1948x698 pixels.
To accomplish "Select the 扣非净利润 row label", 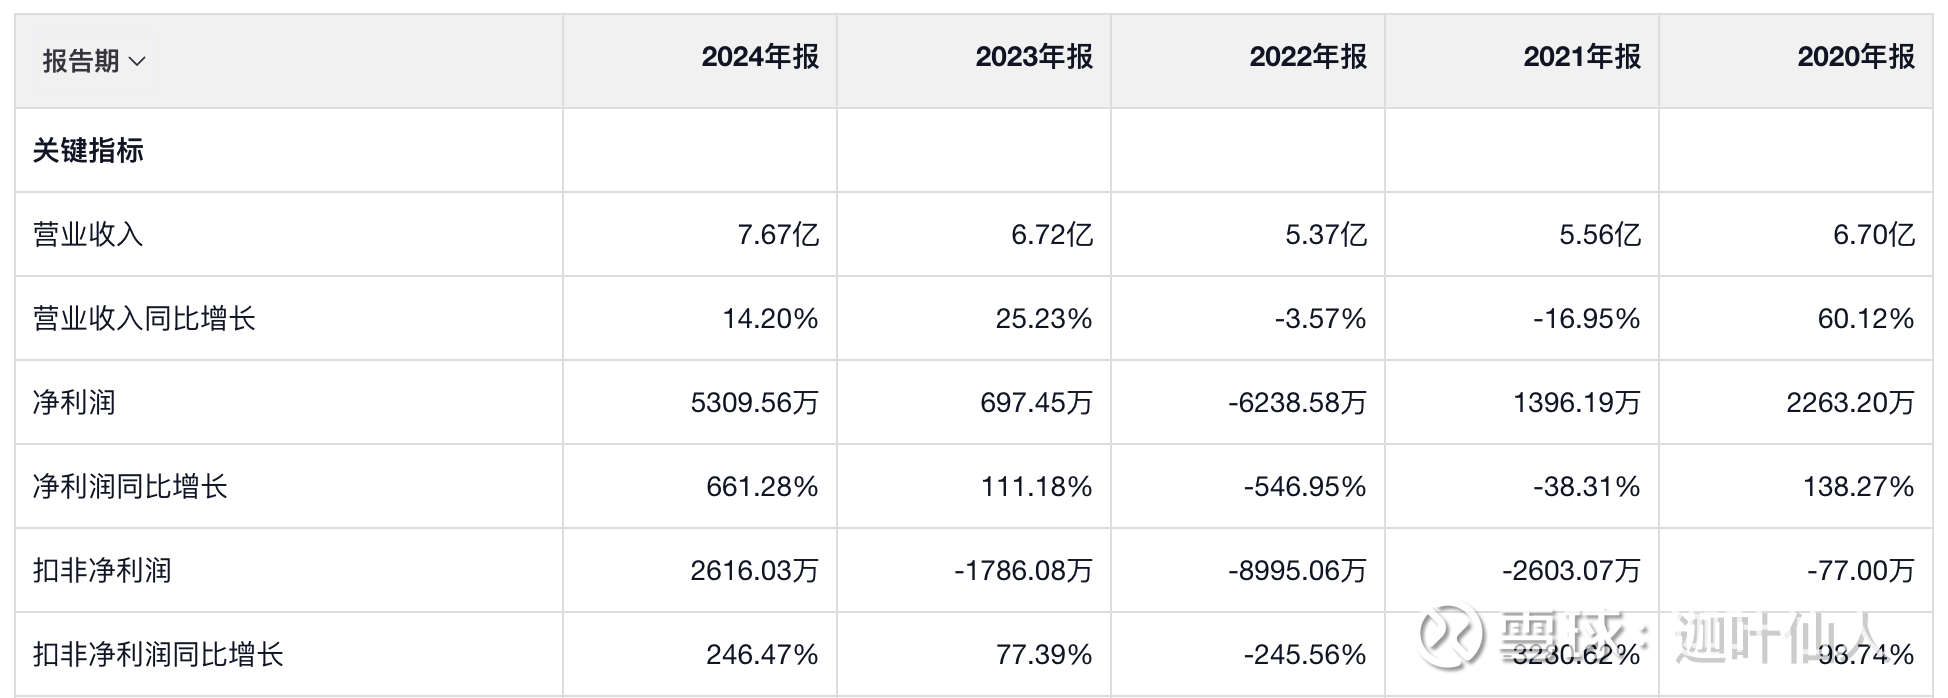I will [x=102, y=571].
